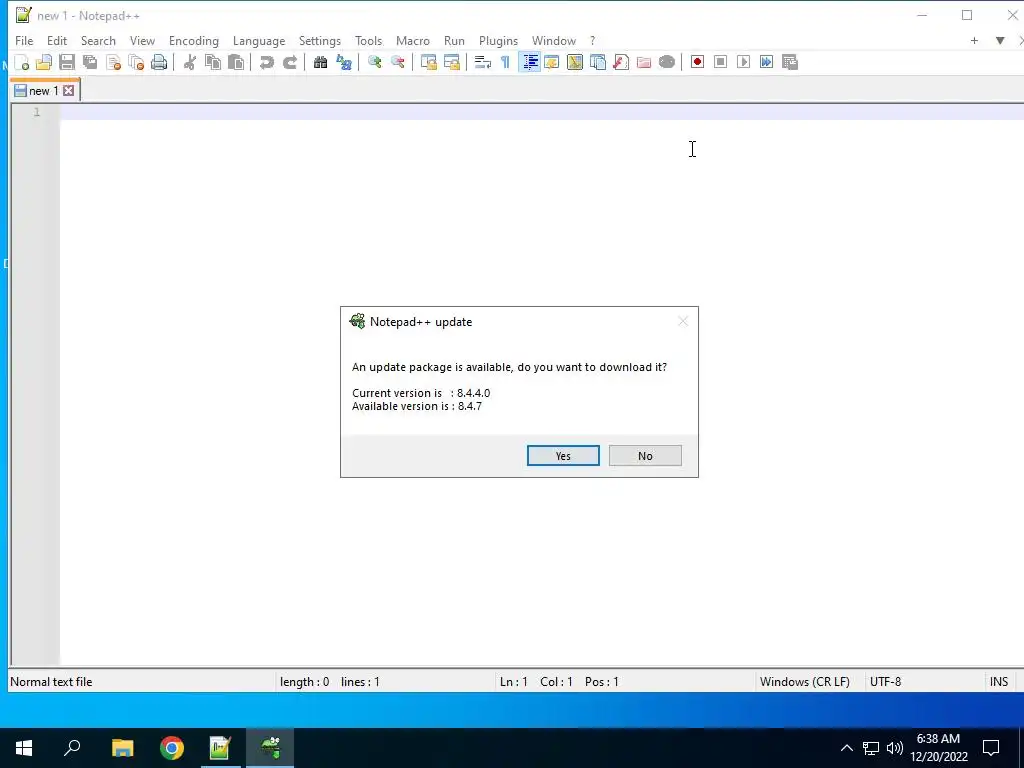
Task: Close the Notepad++ update dialog
Action: tap(682, 321)
